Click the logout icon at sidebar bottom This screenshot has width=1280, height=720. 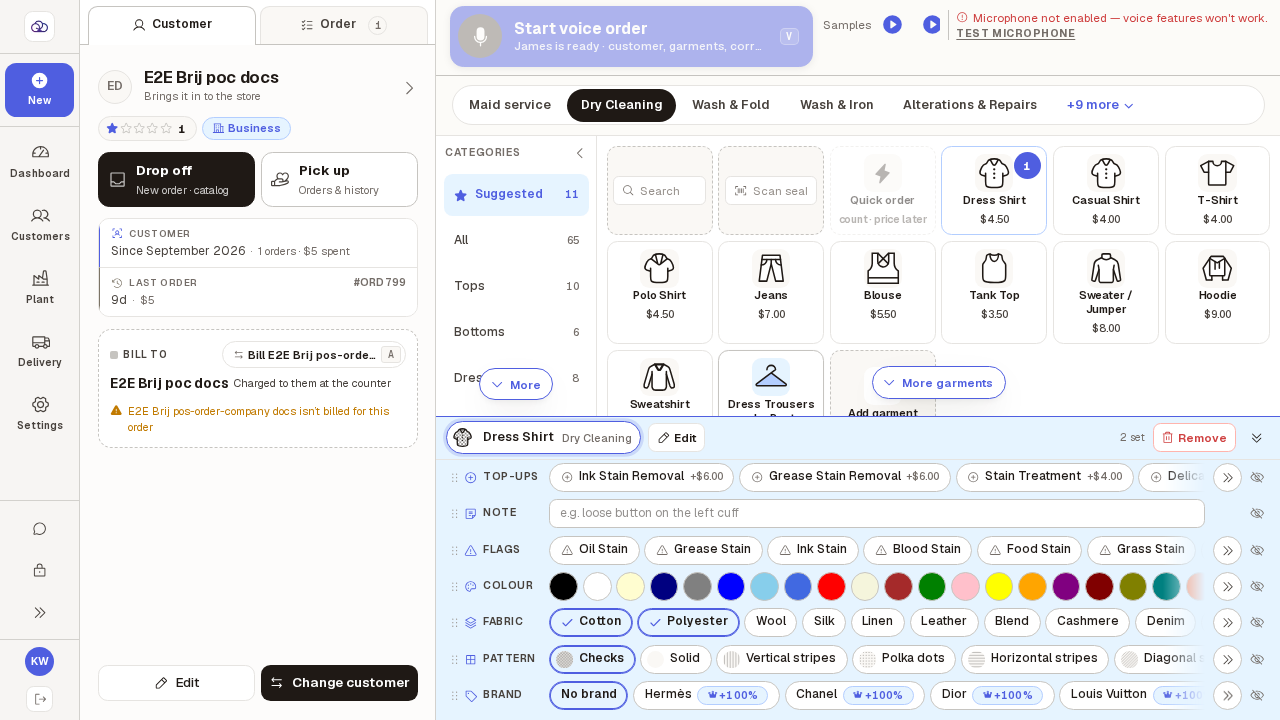click(x=40, y=699)
